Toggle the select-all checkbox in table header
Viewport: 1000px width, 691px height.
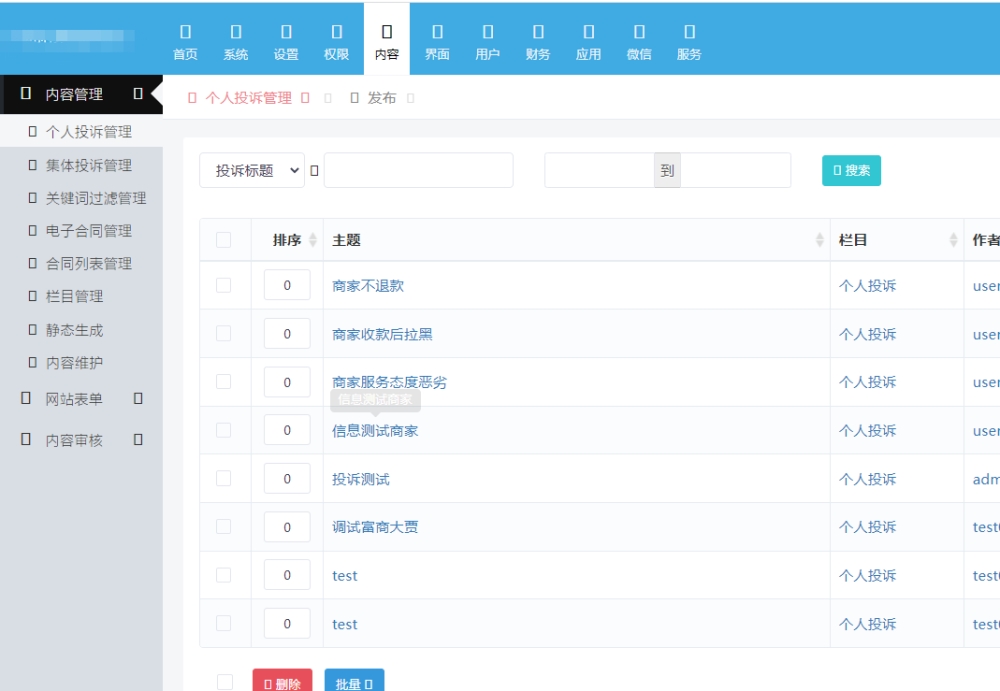223,240
